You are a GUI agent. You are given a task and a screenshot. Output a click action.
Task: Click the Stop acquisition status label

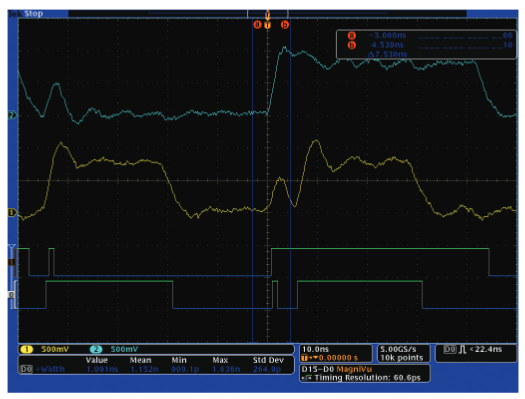click(33, 14)
